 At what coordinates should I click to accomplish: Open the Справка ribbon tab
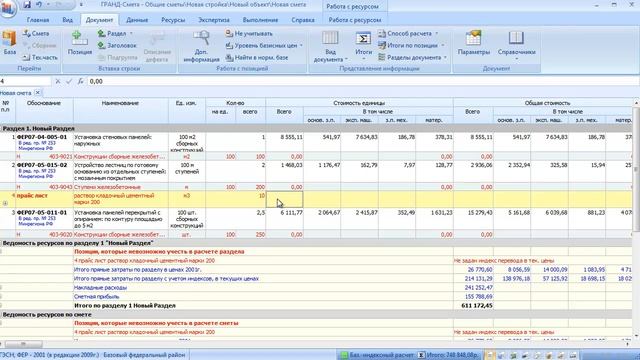(302, 20)
